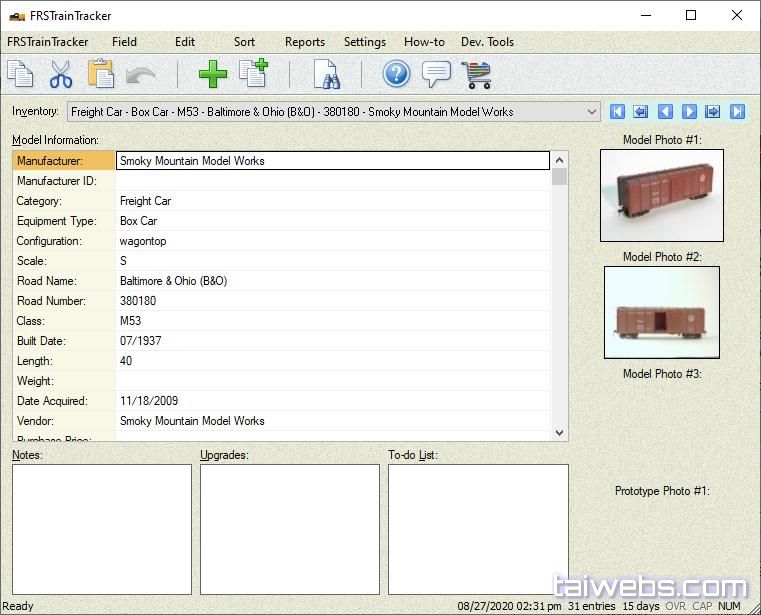Image resolution: width=761 pixels, height=615 pixels.
Task: Go to the next inventory record
Action: (x=689, y=112)
